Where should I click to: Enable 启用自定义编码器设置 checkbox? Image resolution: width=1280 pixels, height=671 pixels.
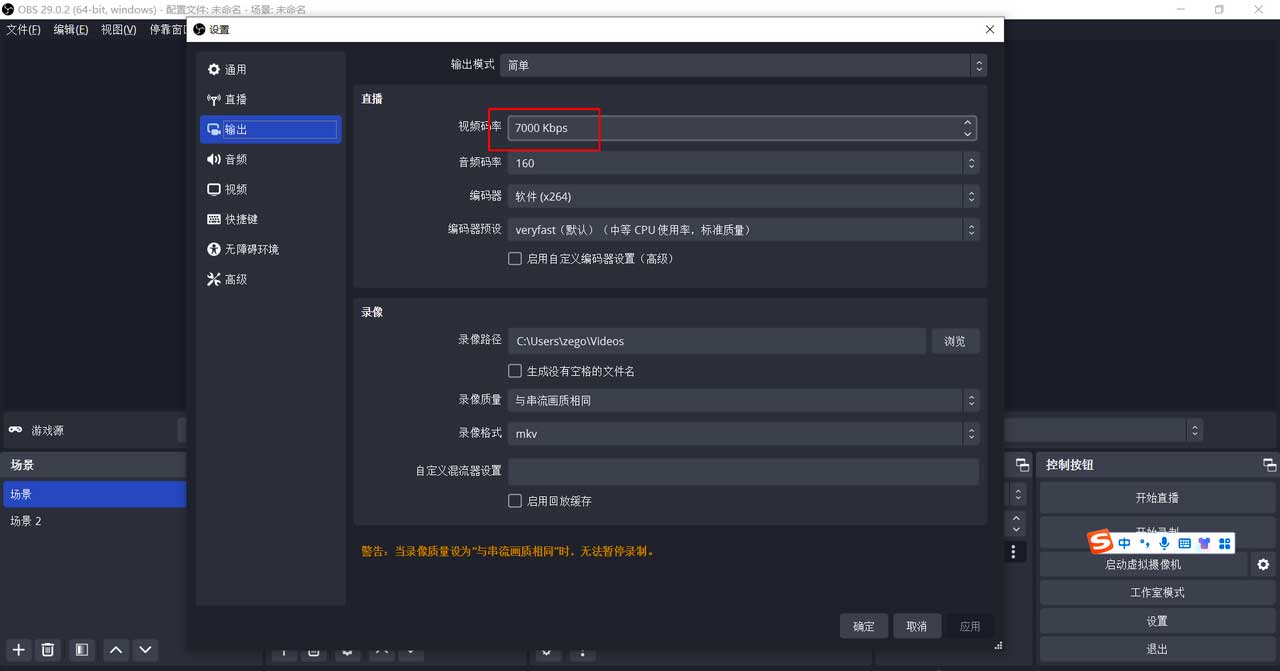click(x=515, y=259)
